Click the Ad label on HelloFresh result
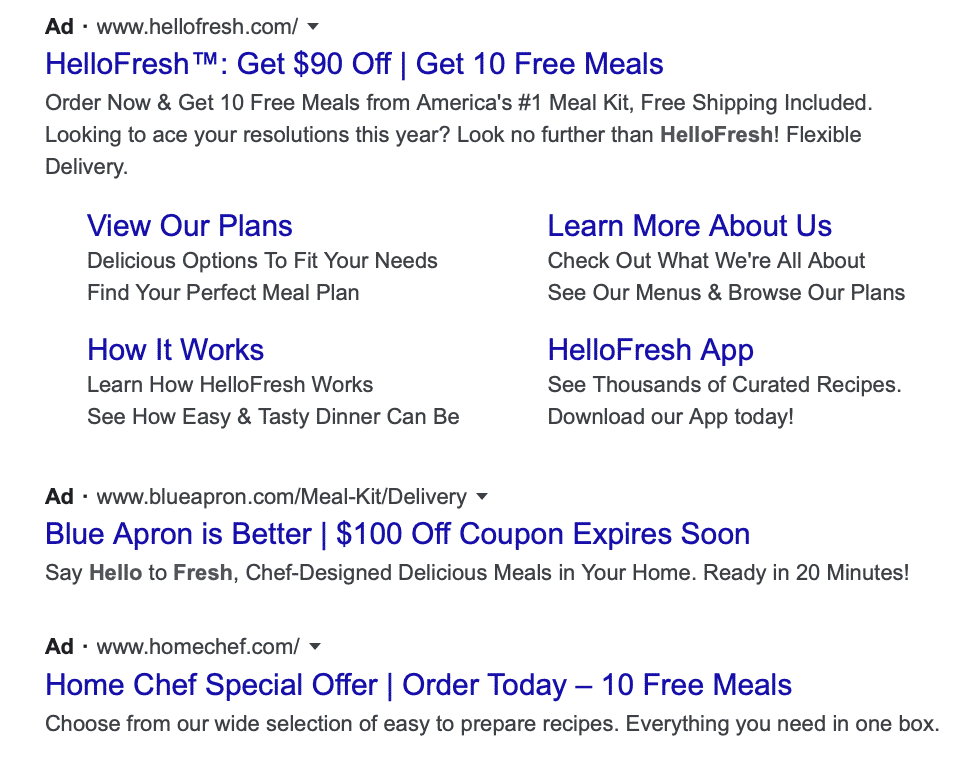The width and height of the screenshot is (978, 766). click(59, 27)
